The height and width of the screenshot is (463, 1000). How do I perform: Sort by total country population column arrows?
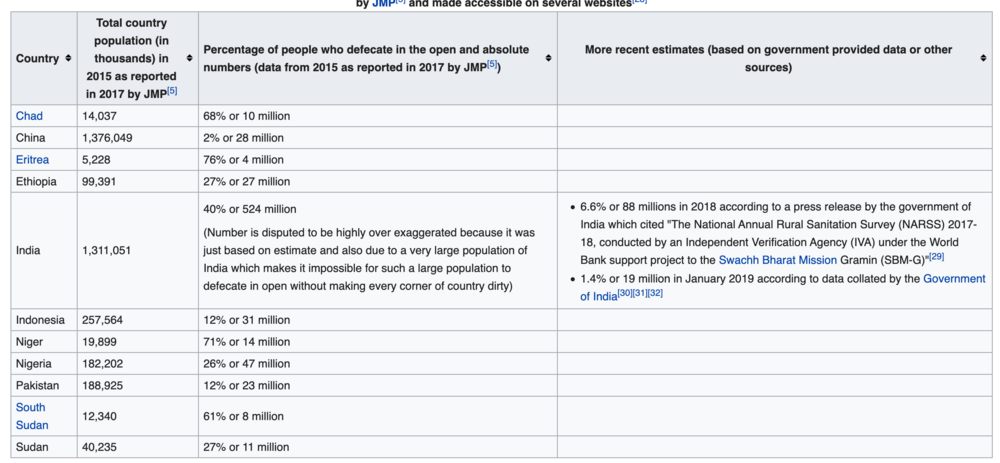coord(189,59)
